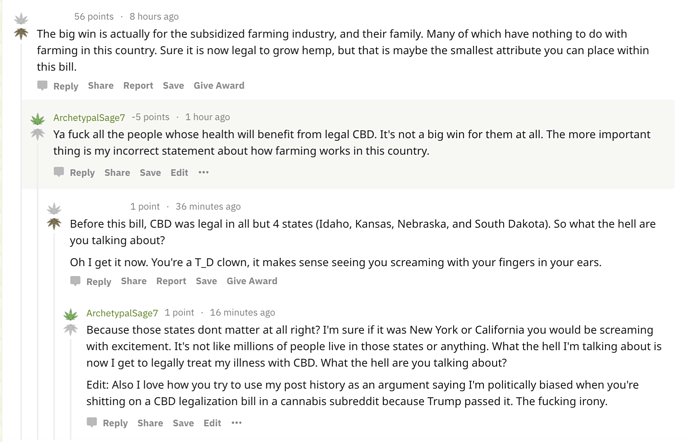Give Award to the T_D clown comment
Screen dimensions: 690x442
click(252, 281)
